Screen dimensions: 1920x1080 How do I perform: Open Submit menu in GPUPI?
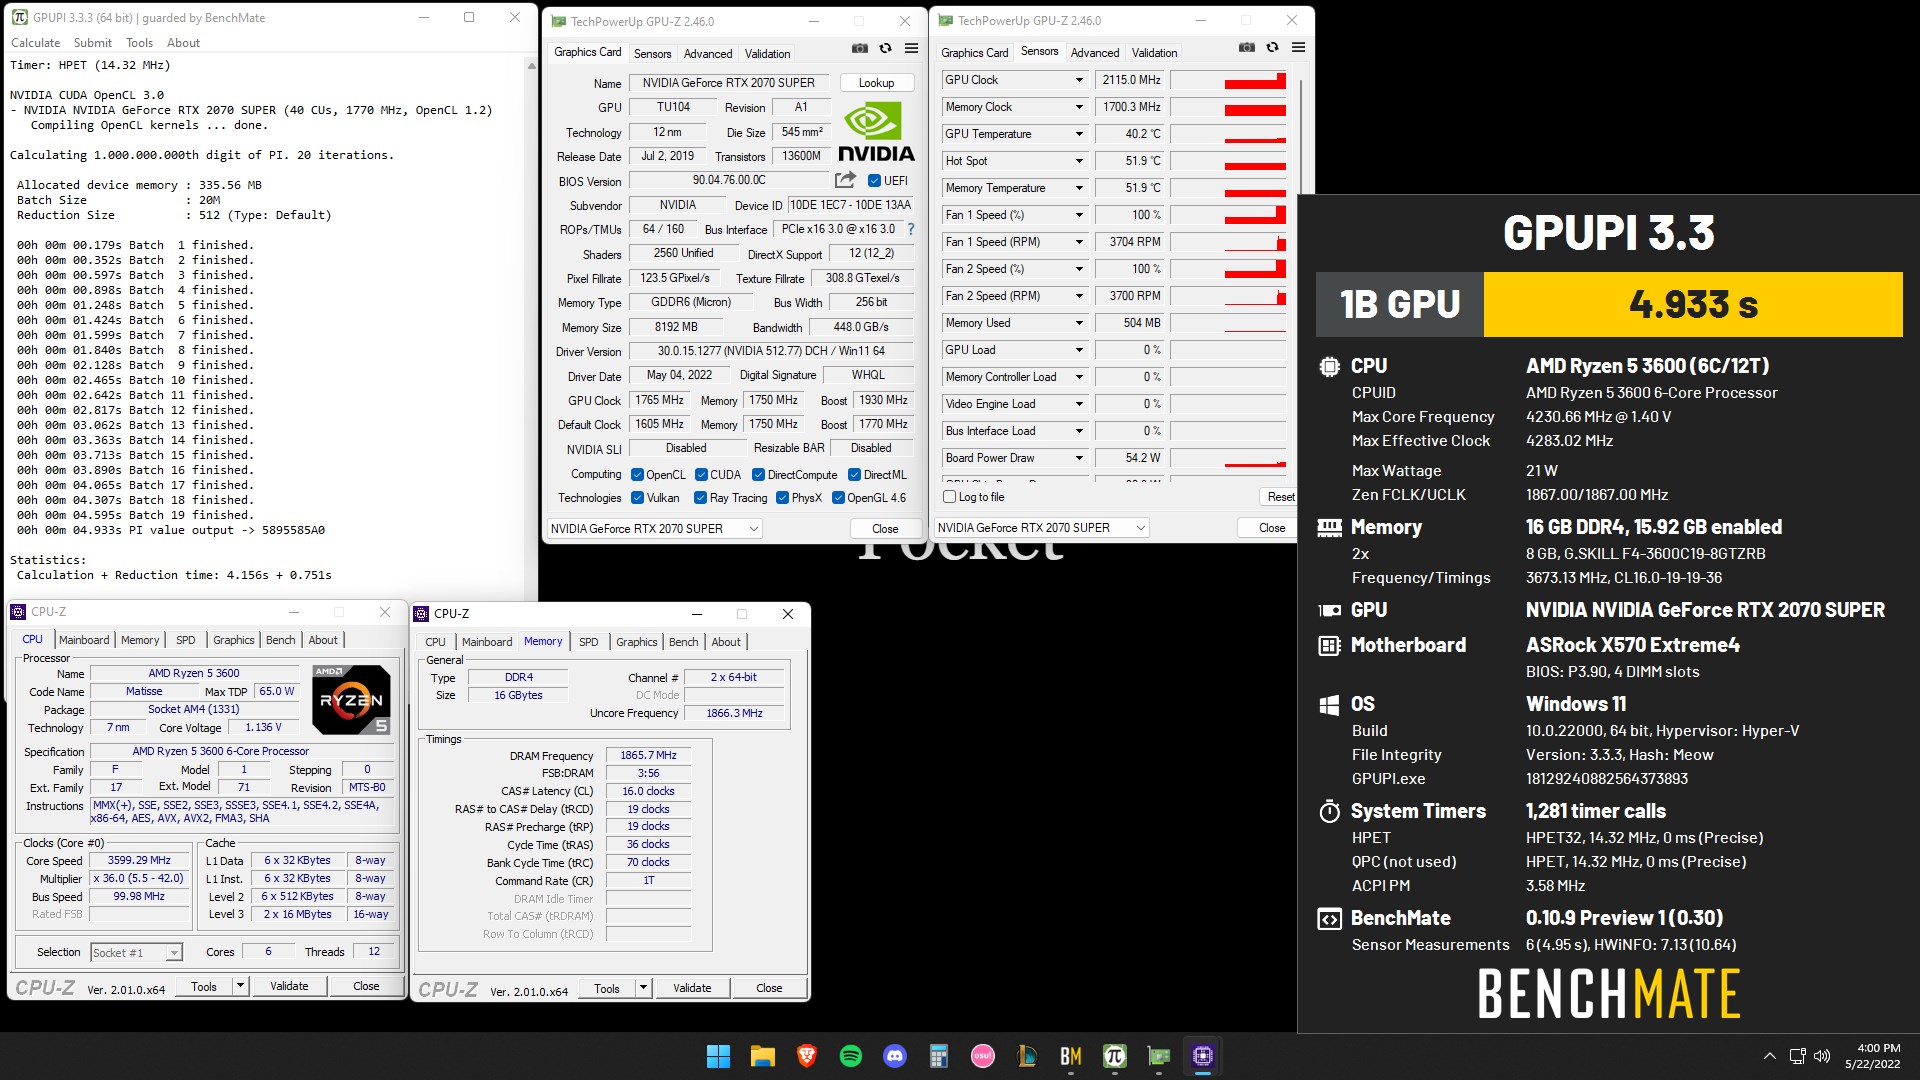pyautogui.click(x=92, y=43)
